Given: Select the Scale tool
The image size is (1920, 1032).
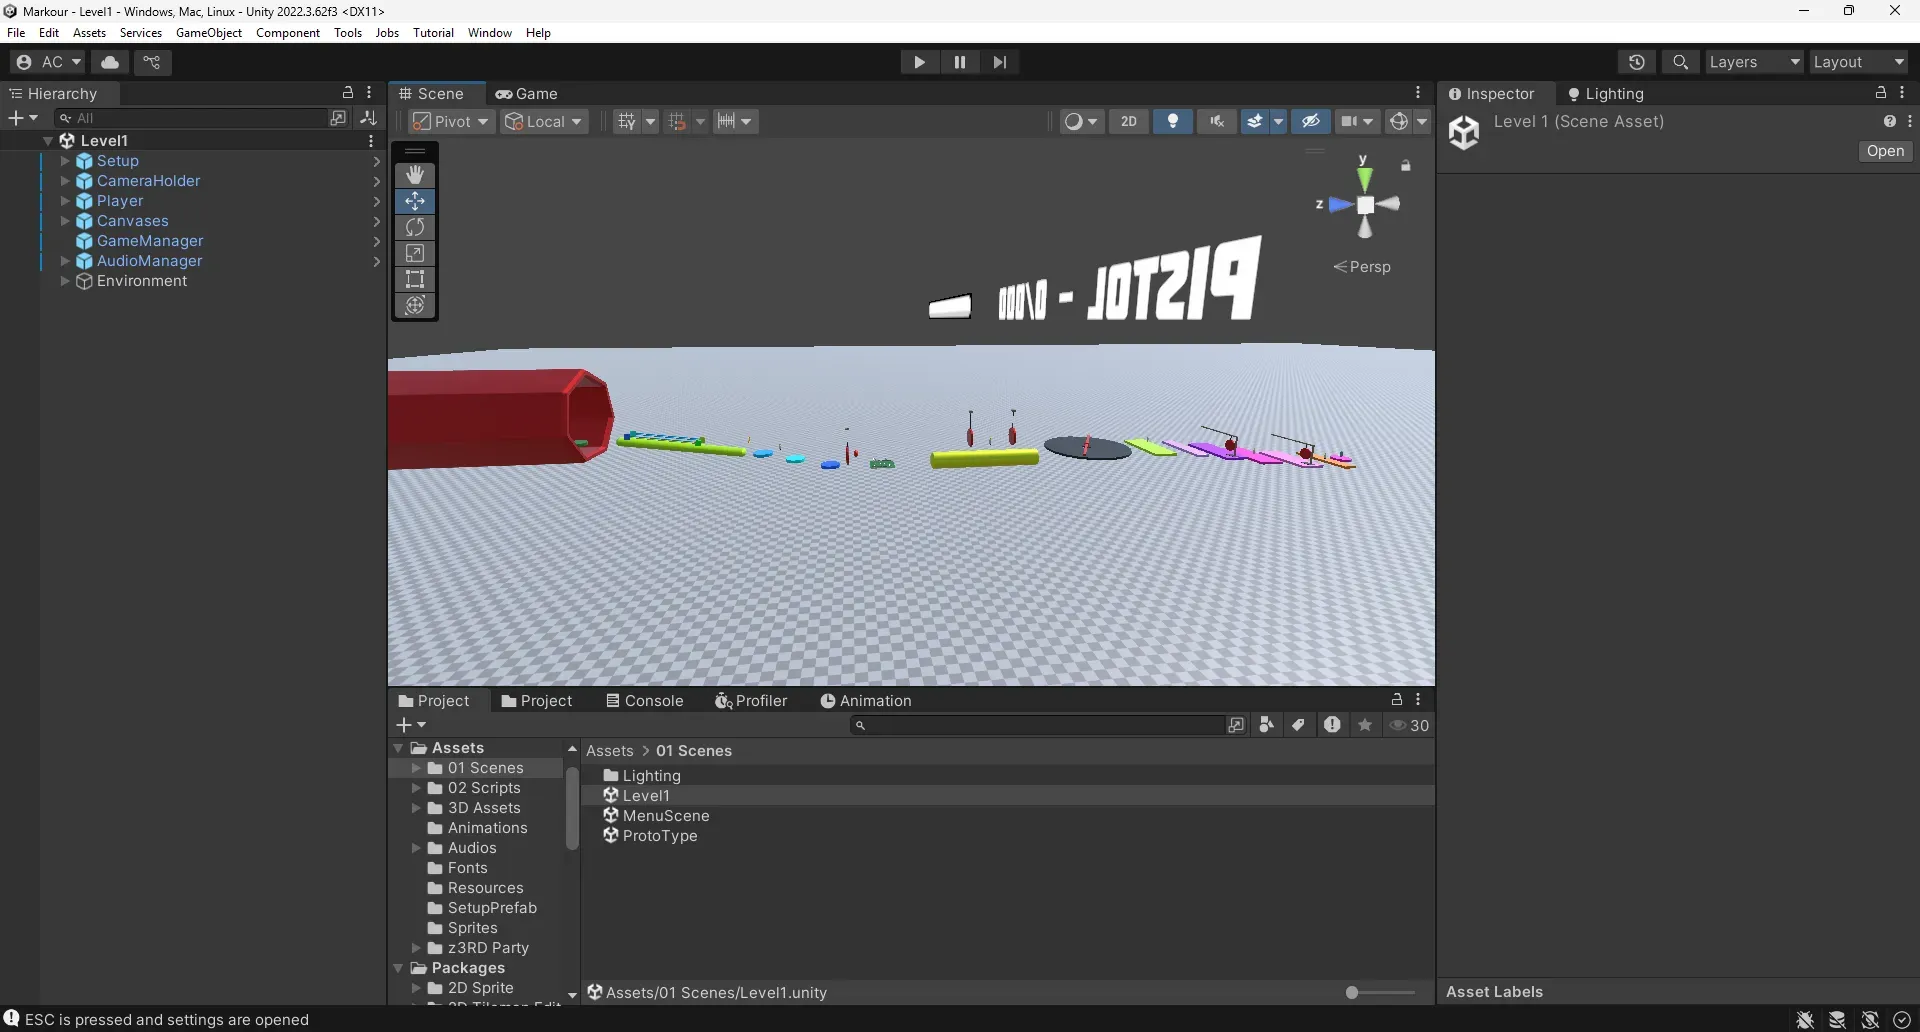Looking at the screenshot, I should pos(415,253).
